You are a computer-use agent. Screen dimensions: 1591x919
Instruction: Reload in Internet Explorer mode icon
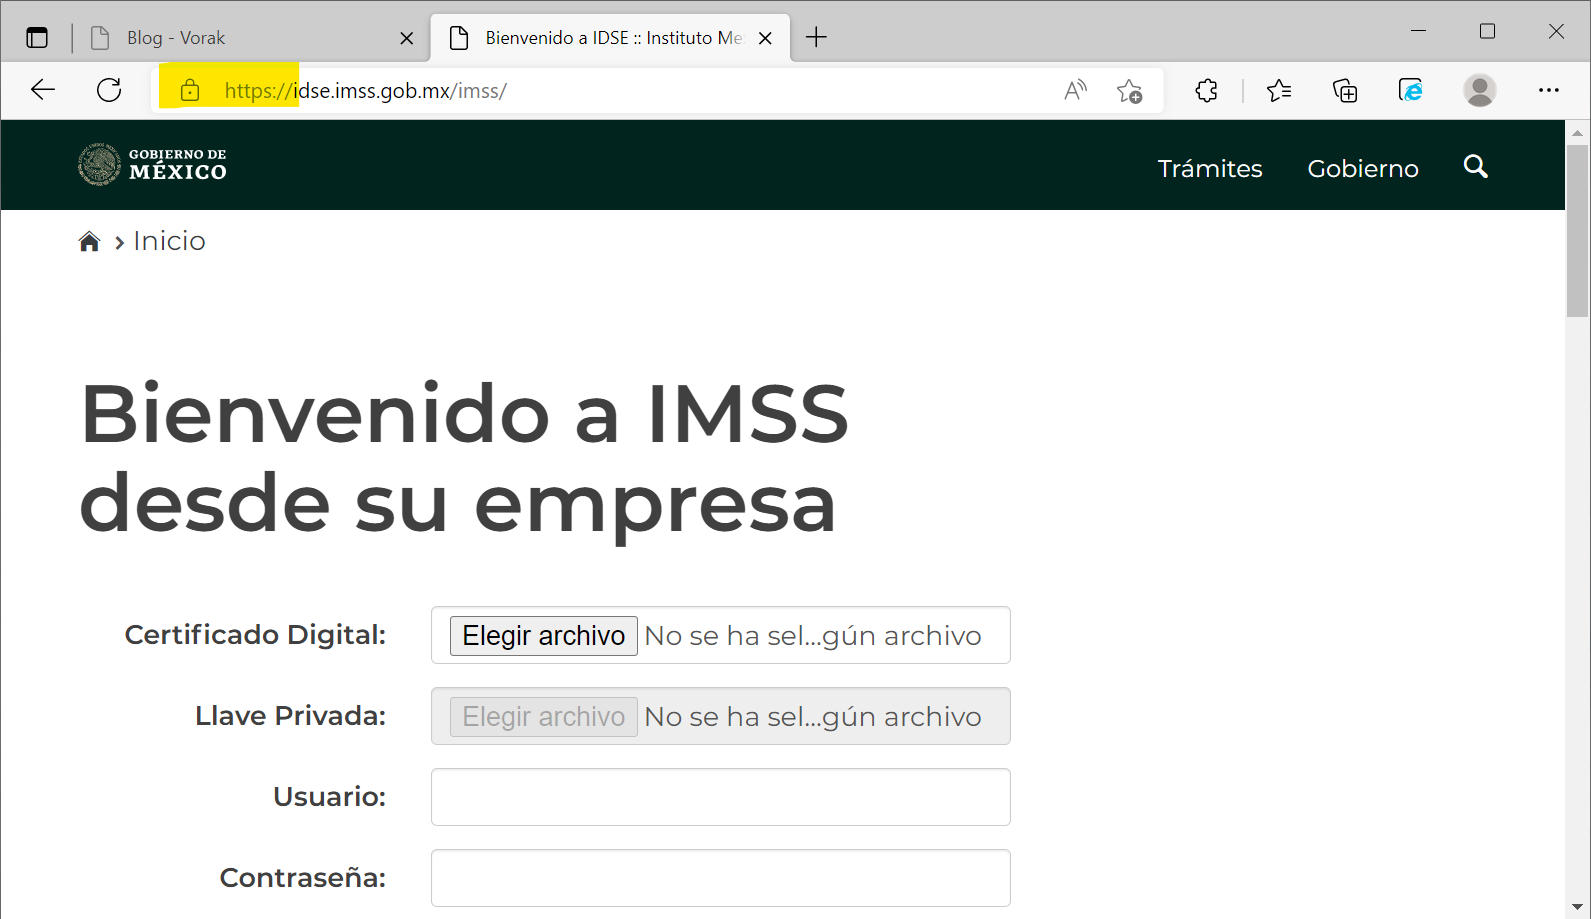(1411, 91)
